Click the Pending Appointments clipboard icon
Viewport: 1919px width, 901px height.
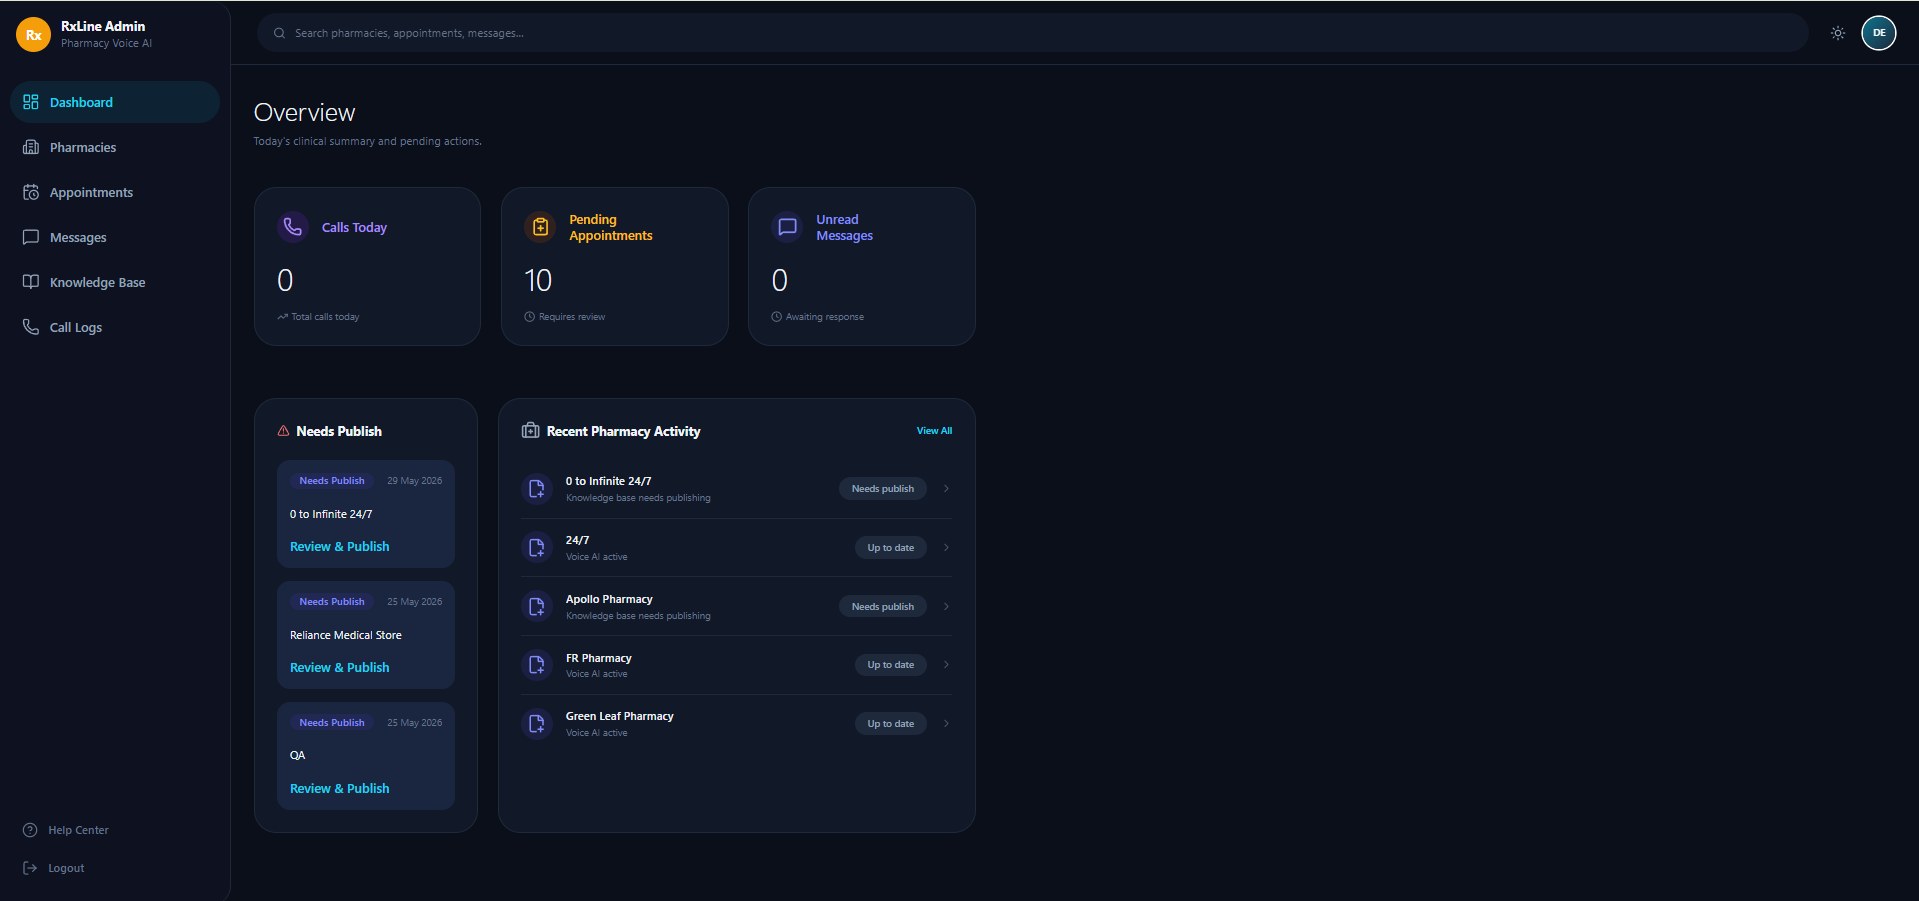540,227
